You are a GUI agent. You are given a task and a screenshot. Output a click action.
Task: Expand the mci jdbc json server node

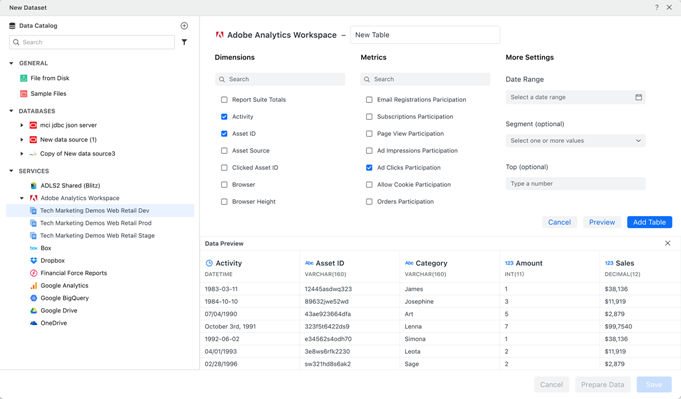click(22, 125)
